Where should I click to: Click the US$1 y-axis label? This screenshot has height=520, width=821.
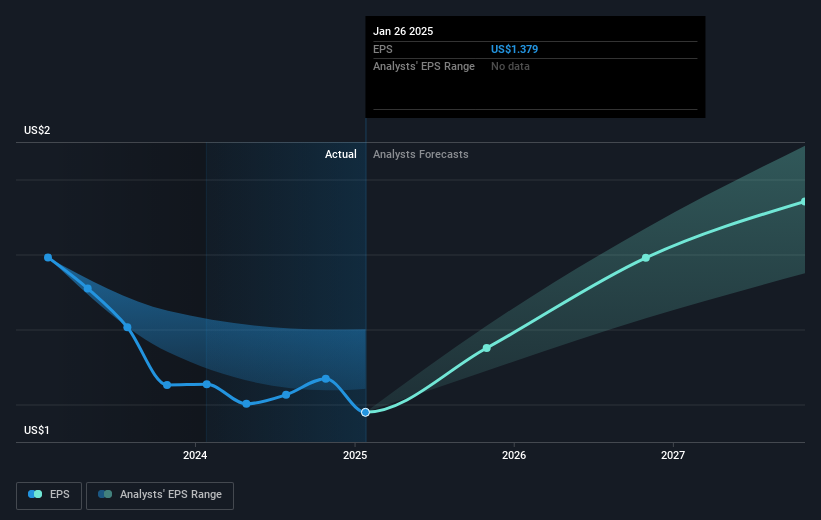[x=37, y=430]
